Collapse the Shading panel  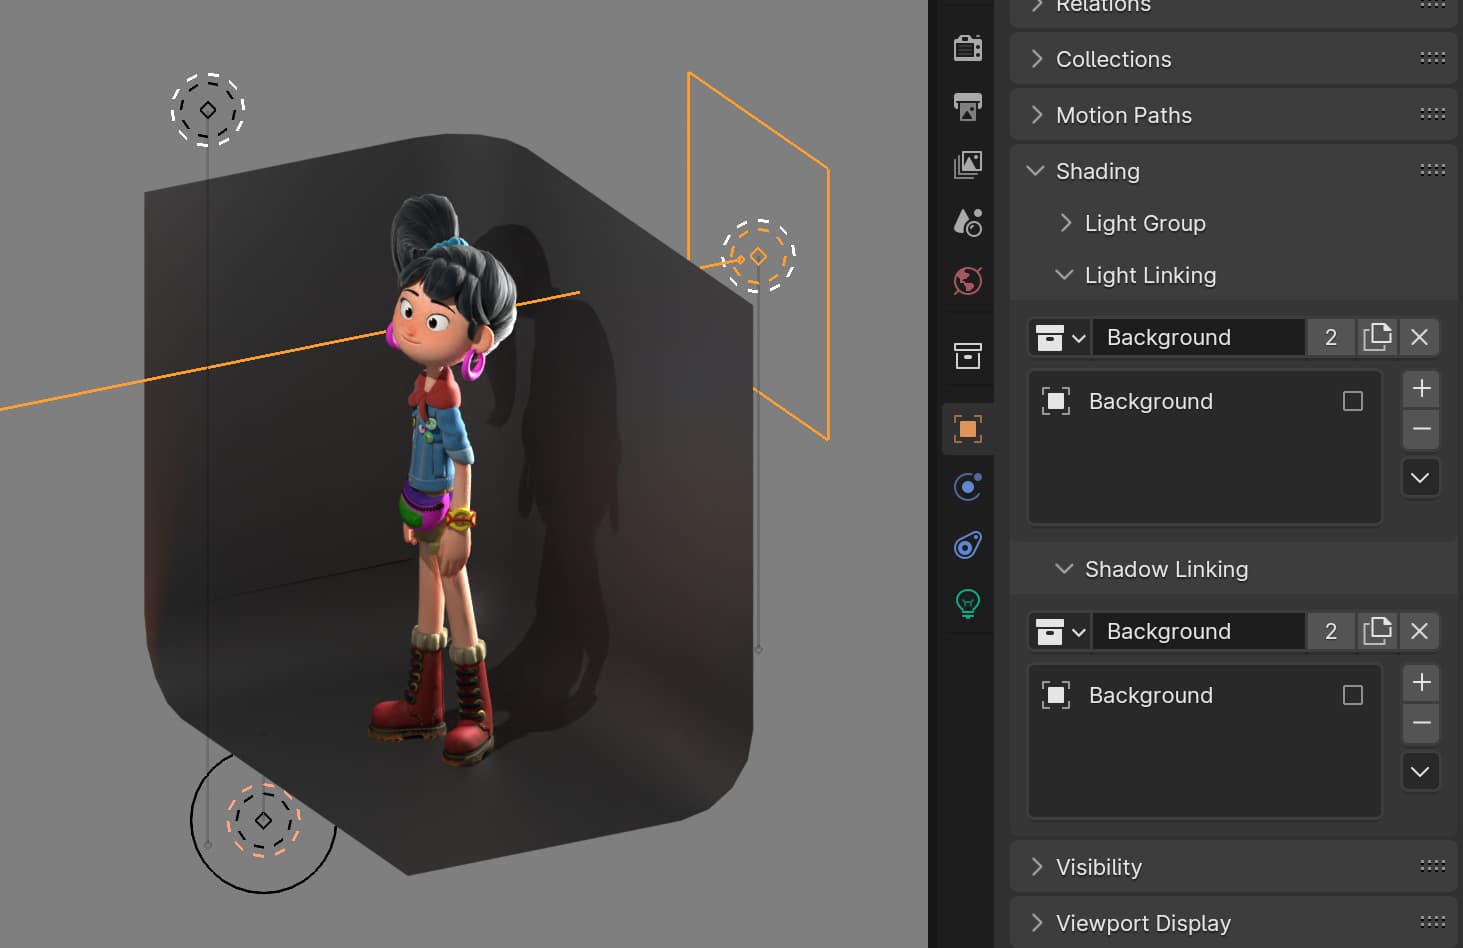pyautogui.click(x=1096, y=171)
